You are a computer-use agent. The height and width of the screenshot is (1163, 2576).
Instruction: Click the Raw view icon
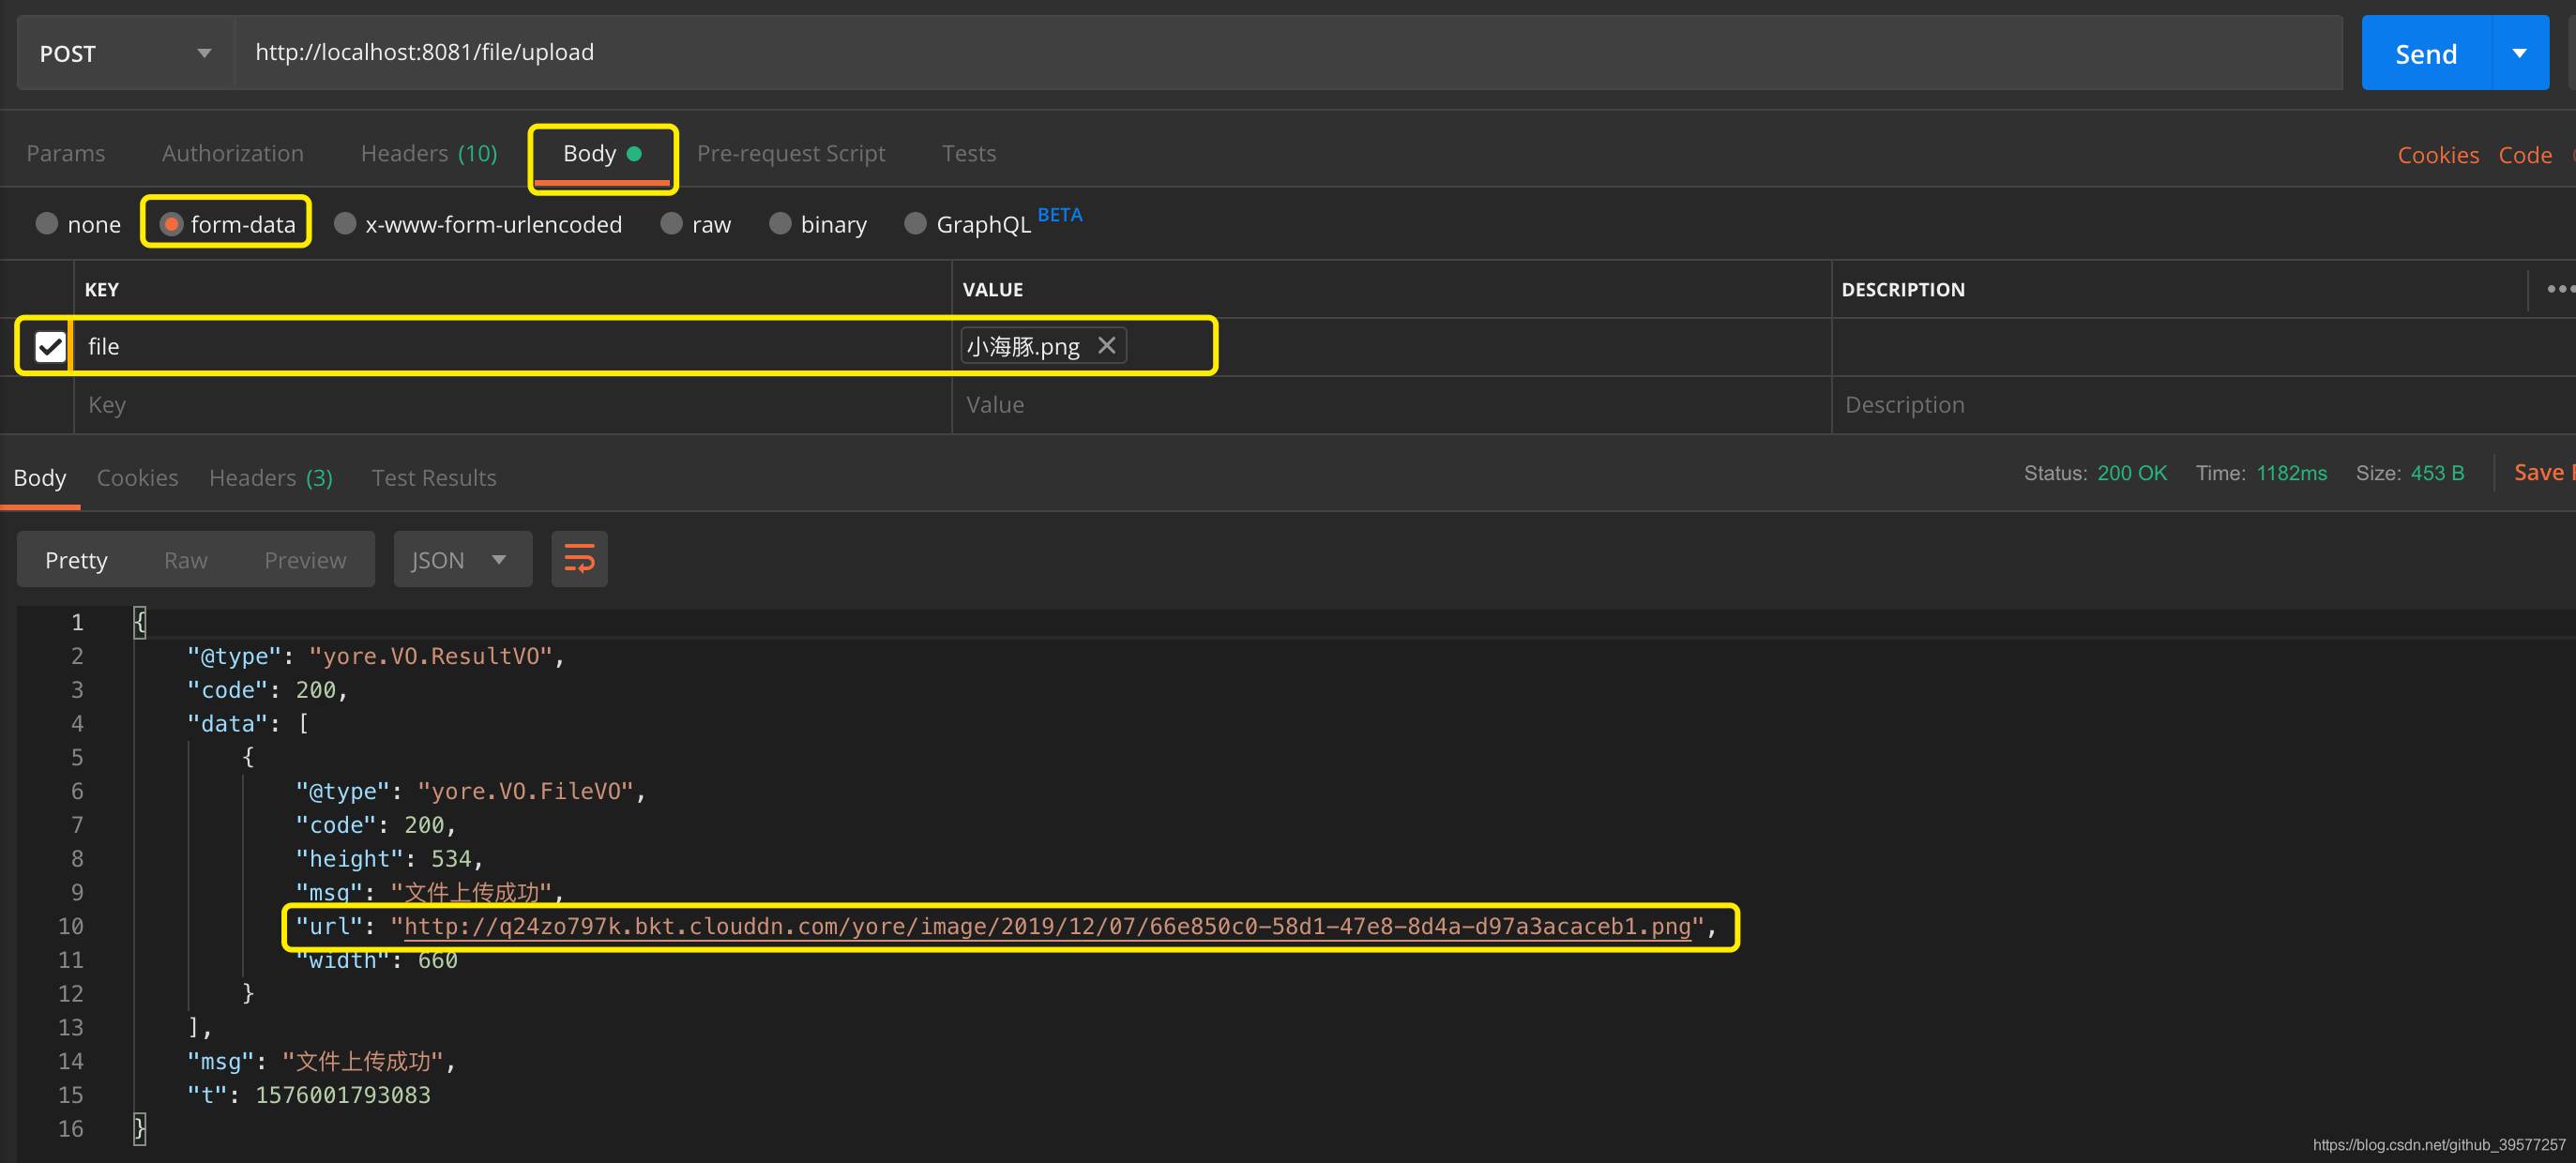pos(186,560)
